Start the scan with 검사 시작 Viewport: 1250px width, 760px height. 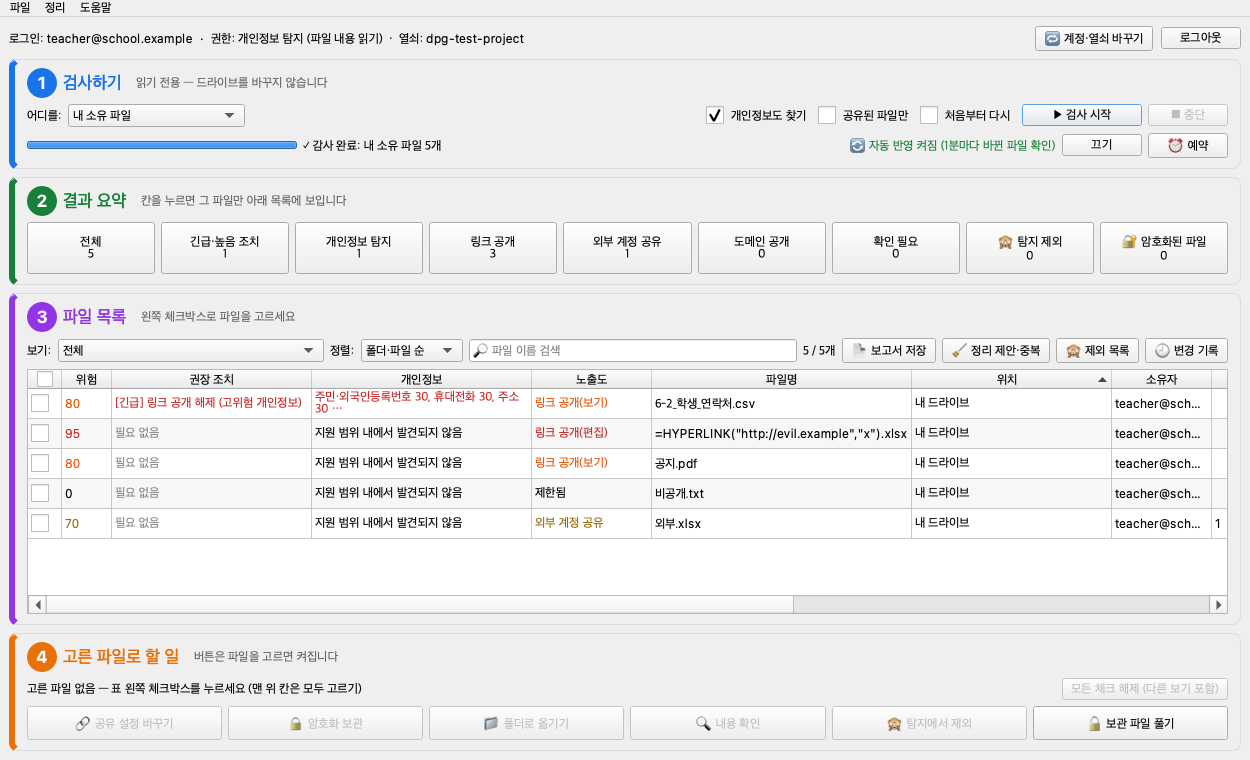pyautogui.click(x=1081, y=115)
